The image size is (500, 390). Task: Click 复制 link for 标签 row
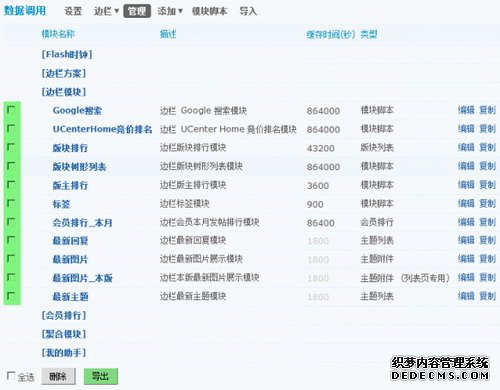click(x=487, y=204)
